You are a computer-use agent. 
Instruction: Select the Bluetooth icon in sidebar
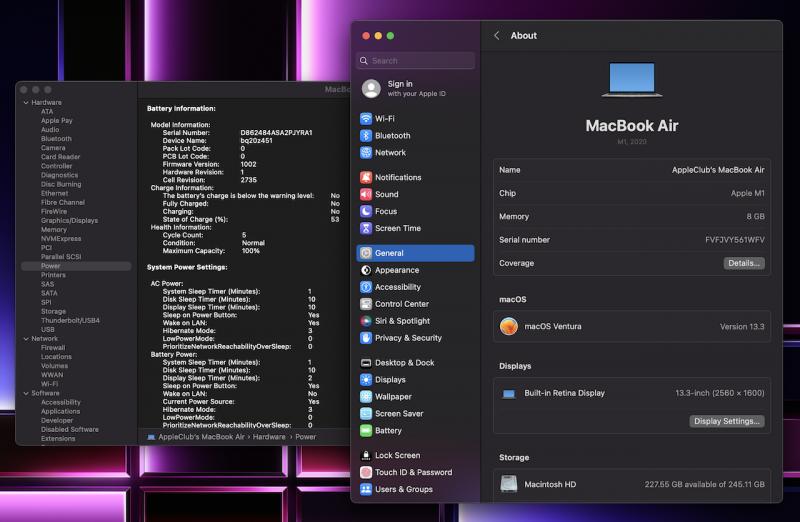pos(367,136)
